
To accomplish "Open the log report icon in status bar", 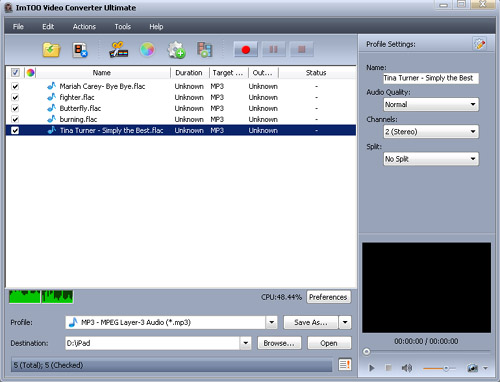I will [345, 364].
